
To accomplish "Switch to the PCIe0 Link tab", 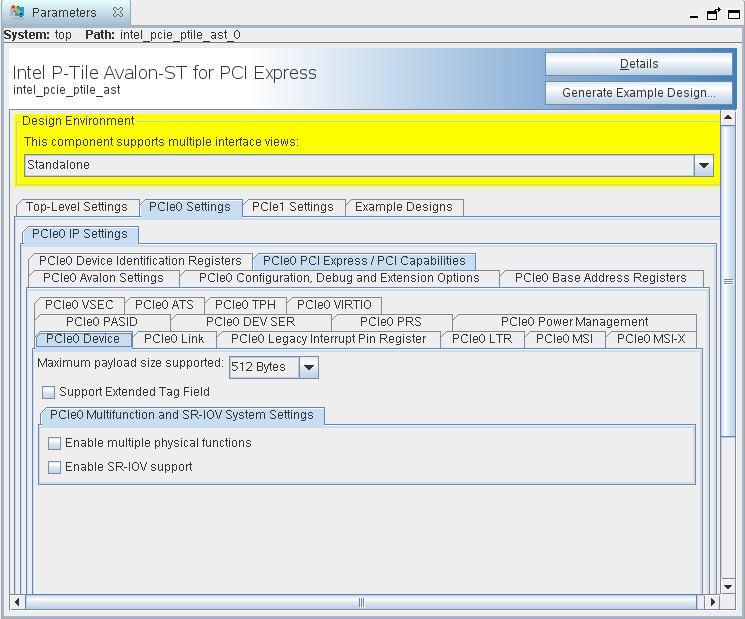I will click(x=174, y=339).
